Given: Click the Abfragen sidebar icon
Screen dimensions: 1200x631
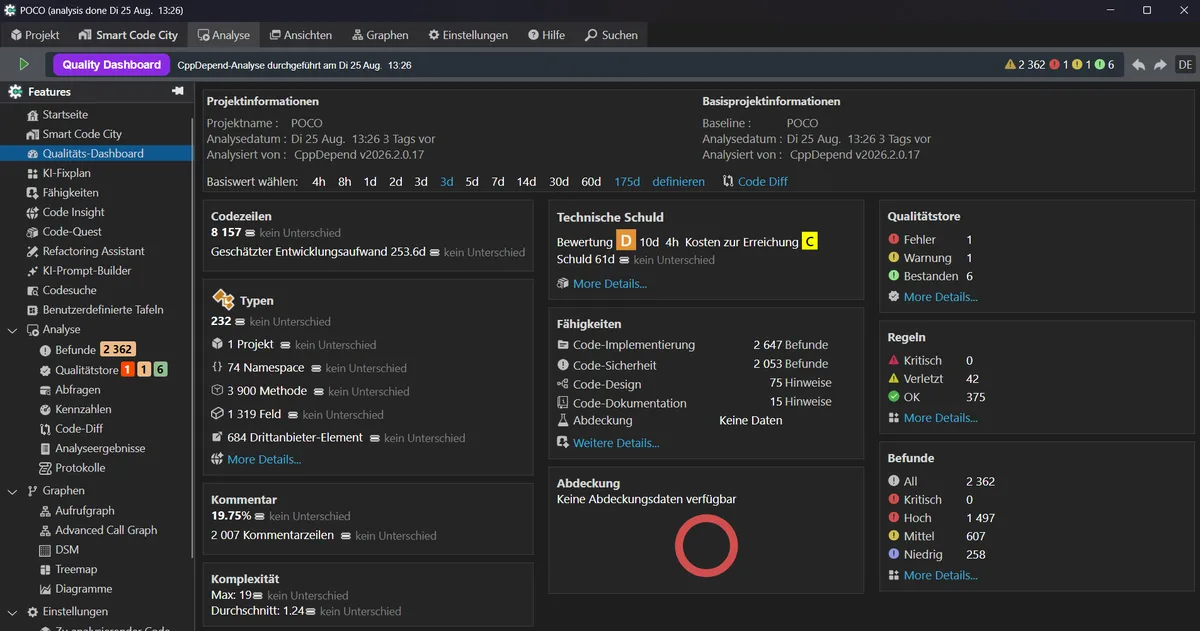Looking at the screenshot, I should coord(45,390).
